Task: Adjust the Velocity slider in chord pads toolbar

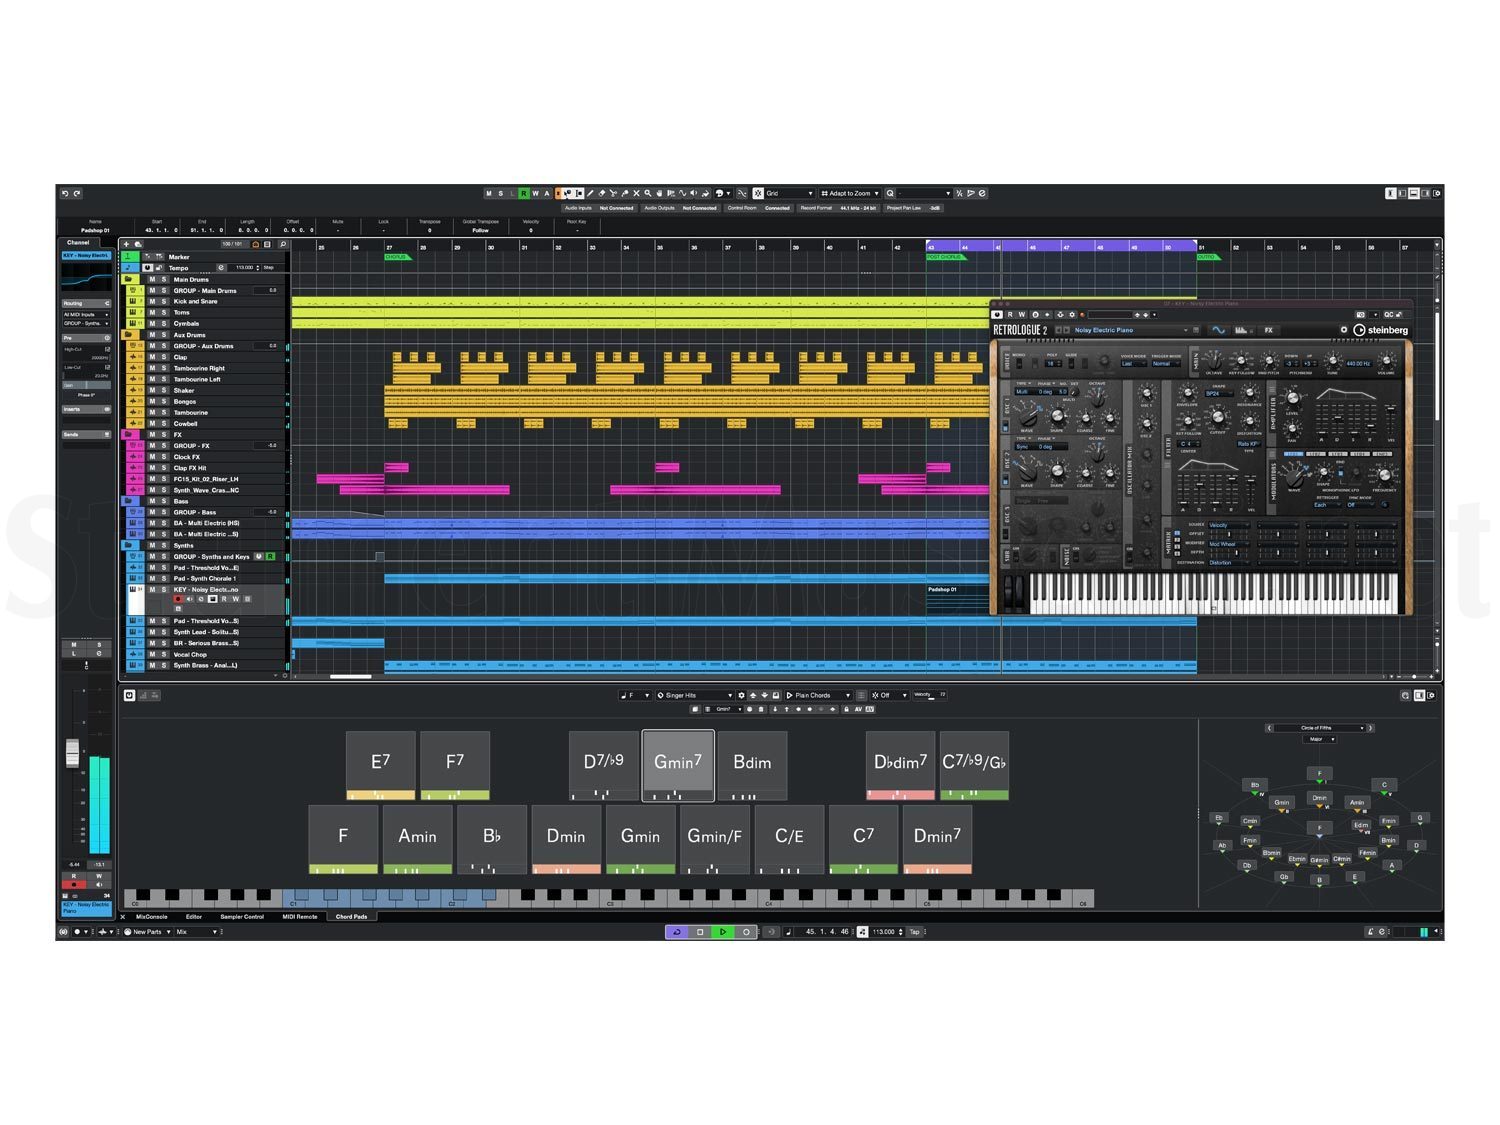Action: pos(933,696)
